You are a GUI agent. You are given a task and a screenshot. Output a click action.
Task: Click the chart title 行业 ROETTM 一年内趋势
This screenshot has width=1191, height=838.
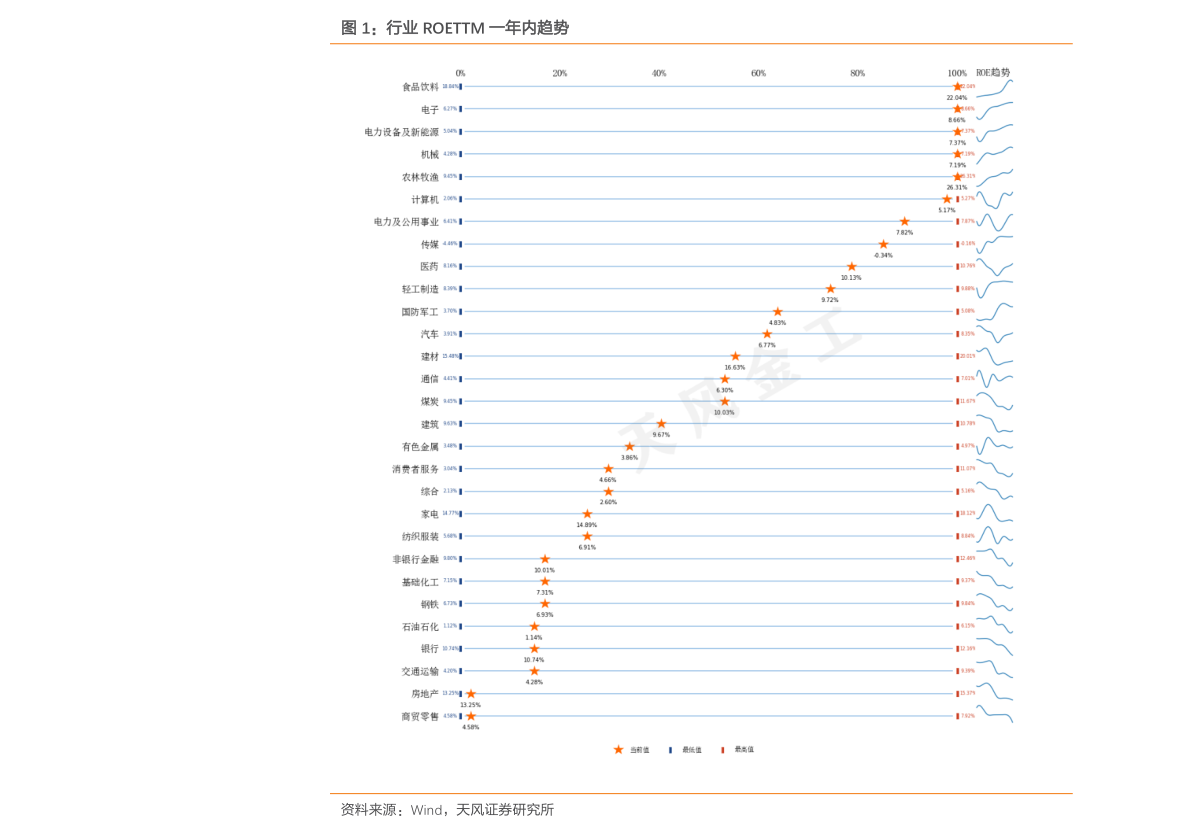455,28
